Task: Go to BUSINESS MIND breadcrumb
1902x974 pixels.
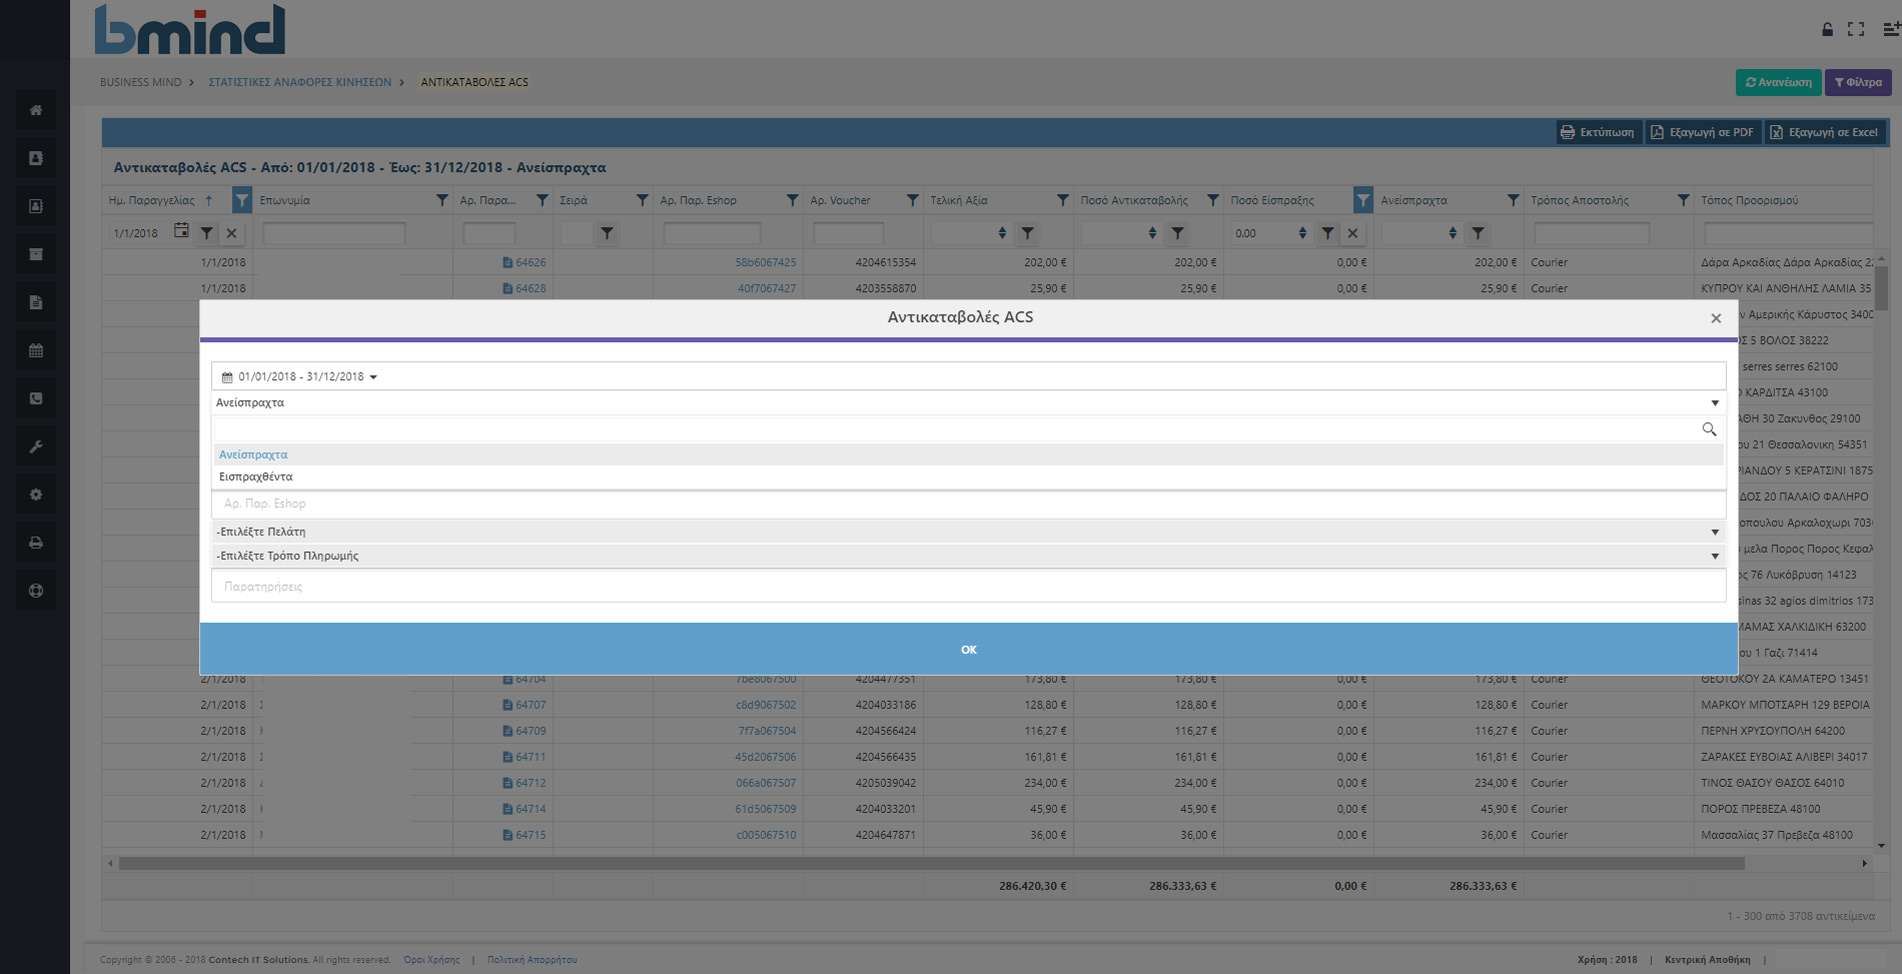Action: 141,82
